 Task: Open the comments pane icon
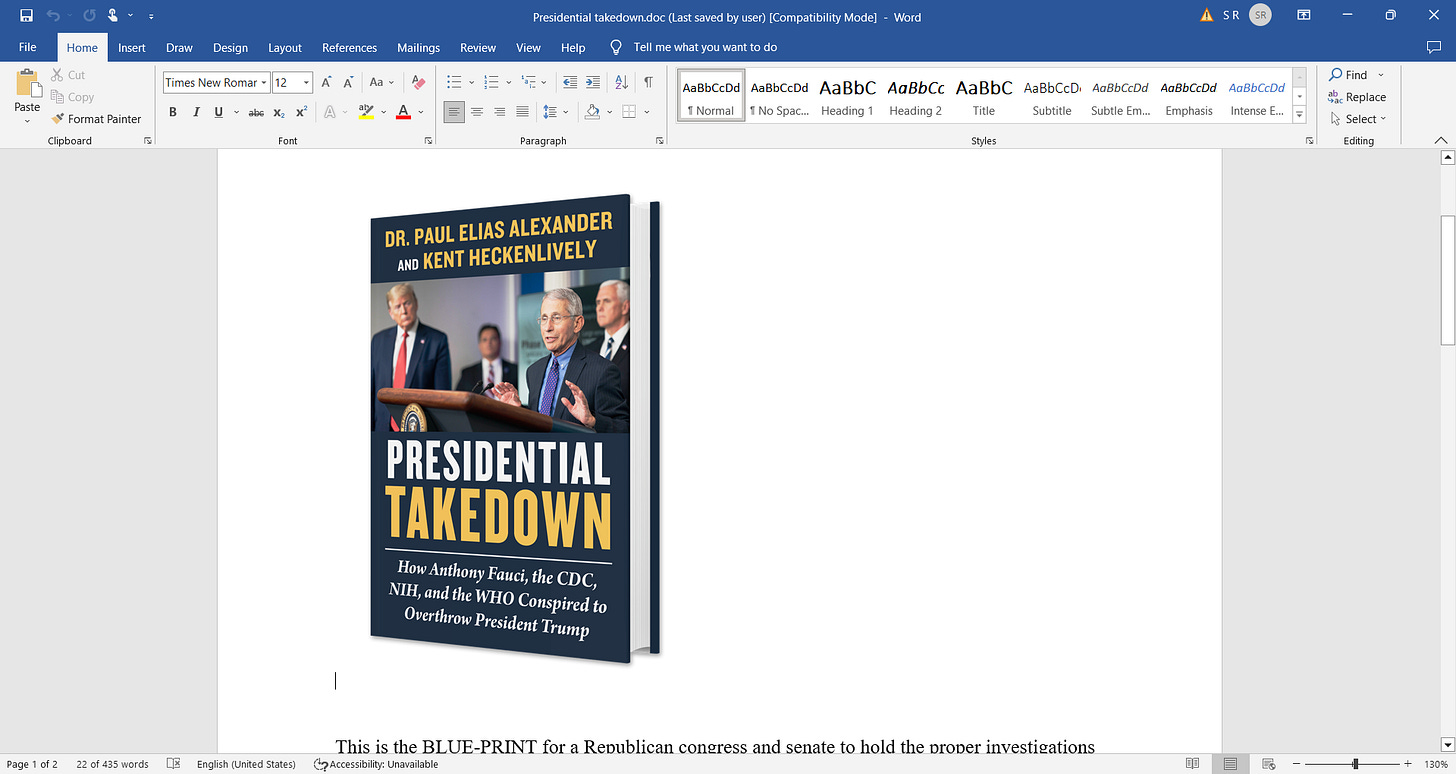(x=1434, y=47)
